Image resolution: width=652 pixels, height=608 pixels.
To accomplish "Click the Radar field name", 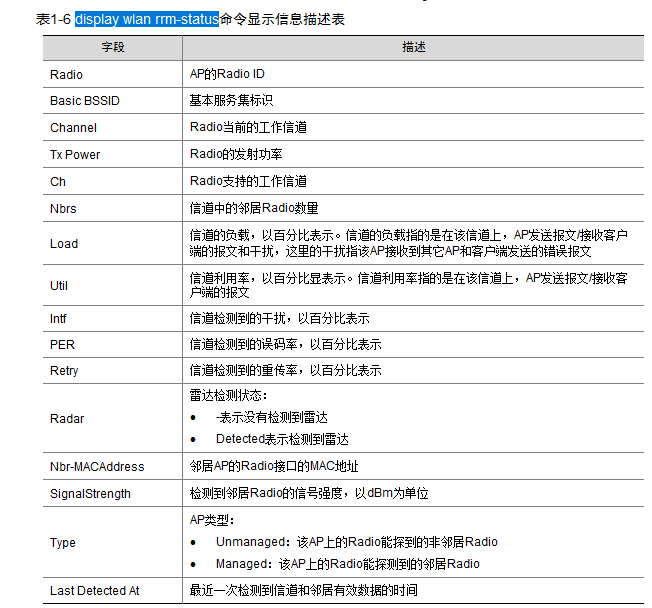I will [x=67, y=418].
